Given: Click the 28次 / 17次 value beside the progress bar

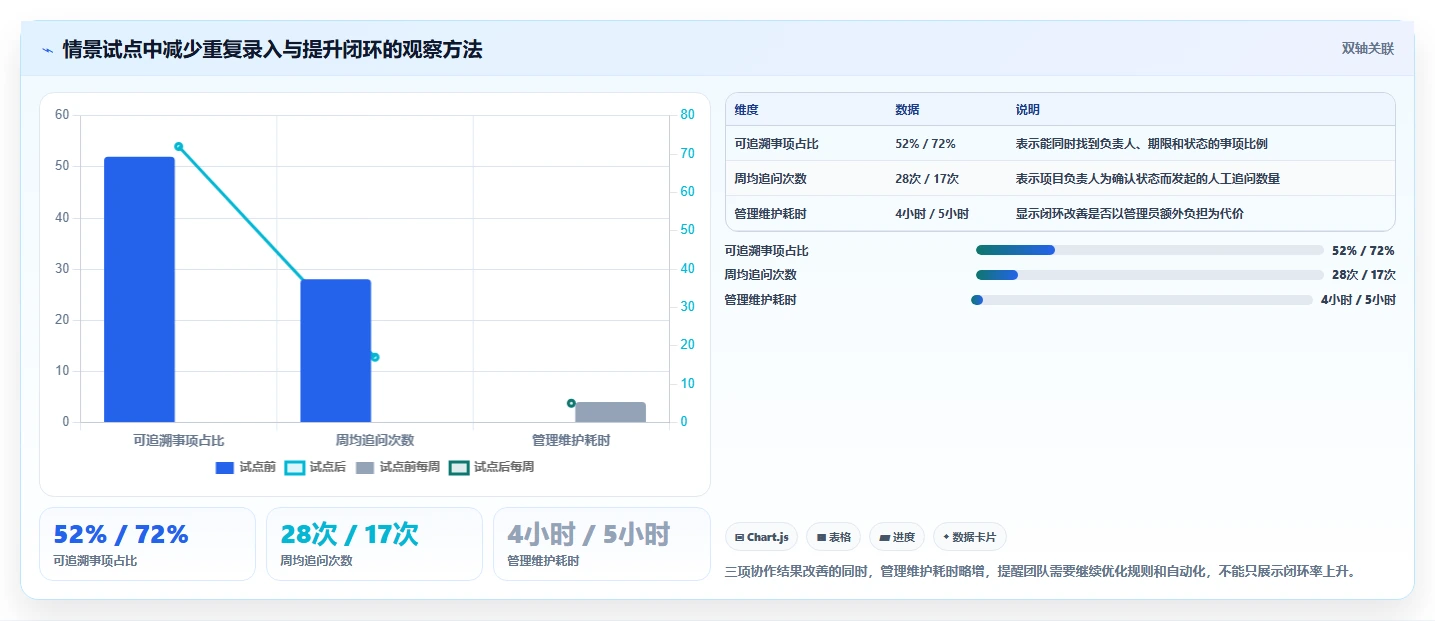Looking at the screenshot, I should click(x=1363, y=275).
